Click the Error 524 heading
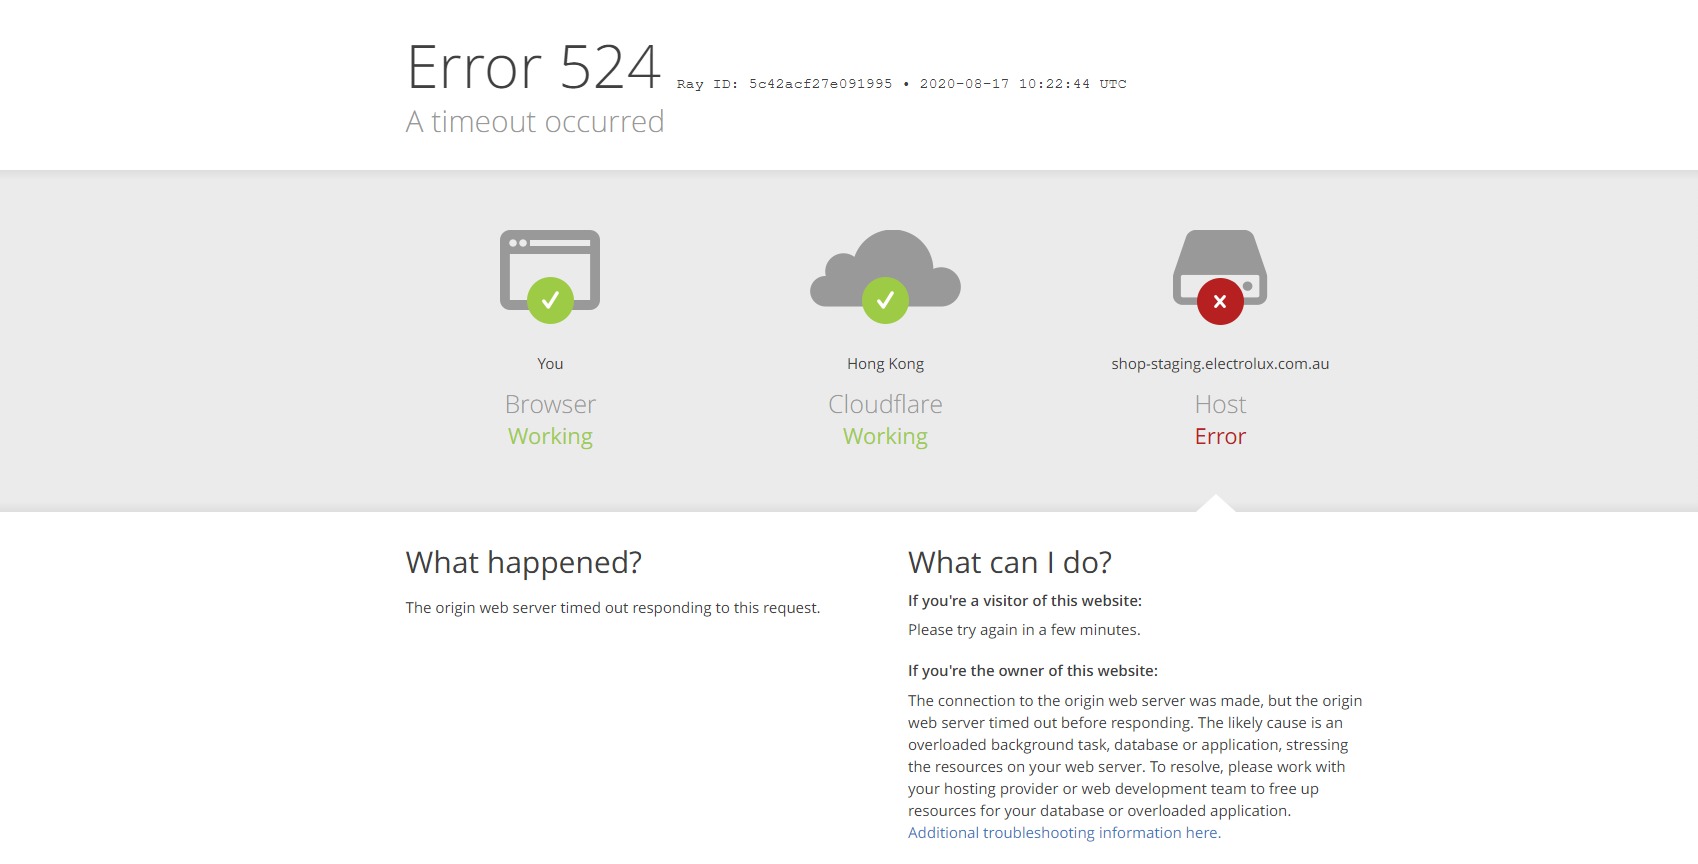Image resolution: width=1698 pixels, height=864 pixels. coord(533,68)
